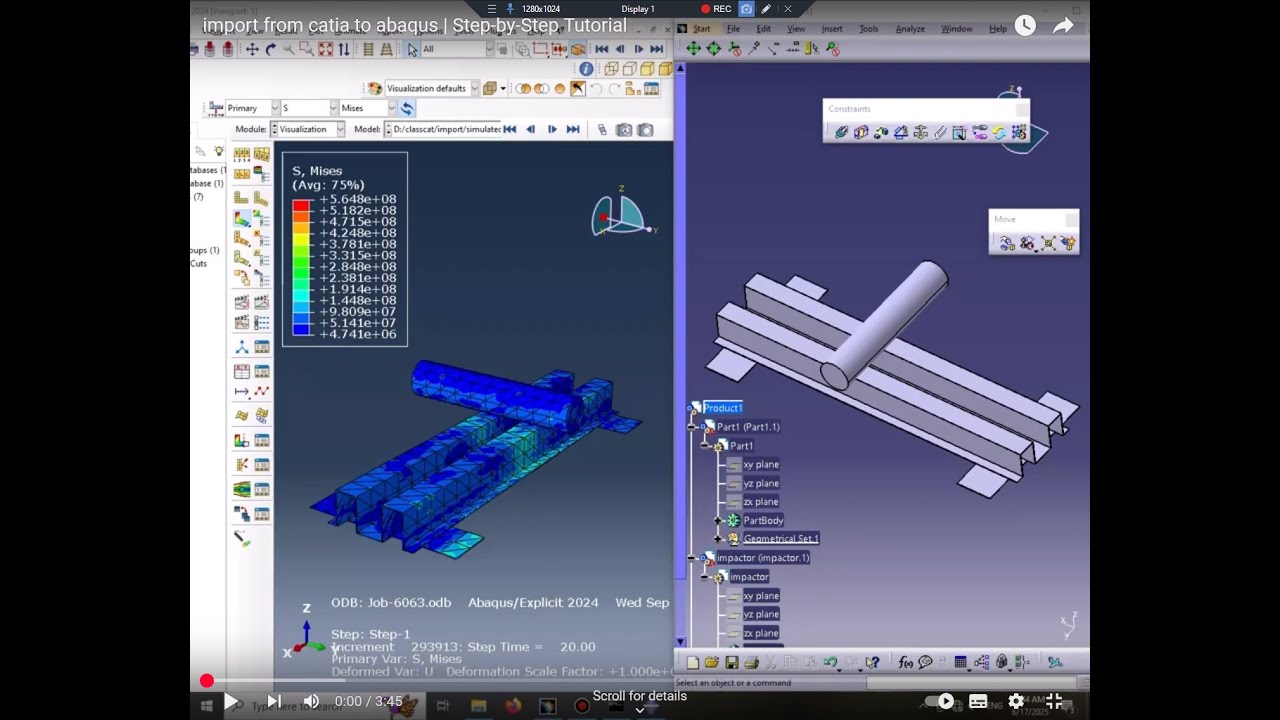This screenshot has height=720, width=1280.
Task: Click the pencil annotate icon in recorder bar
Action: tap(766, 9)
